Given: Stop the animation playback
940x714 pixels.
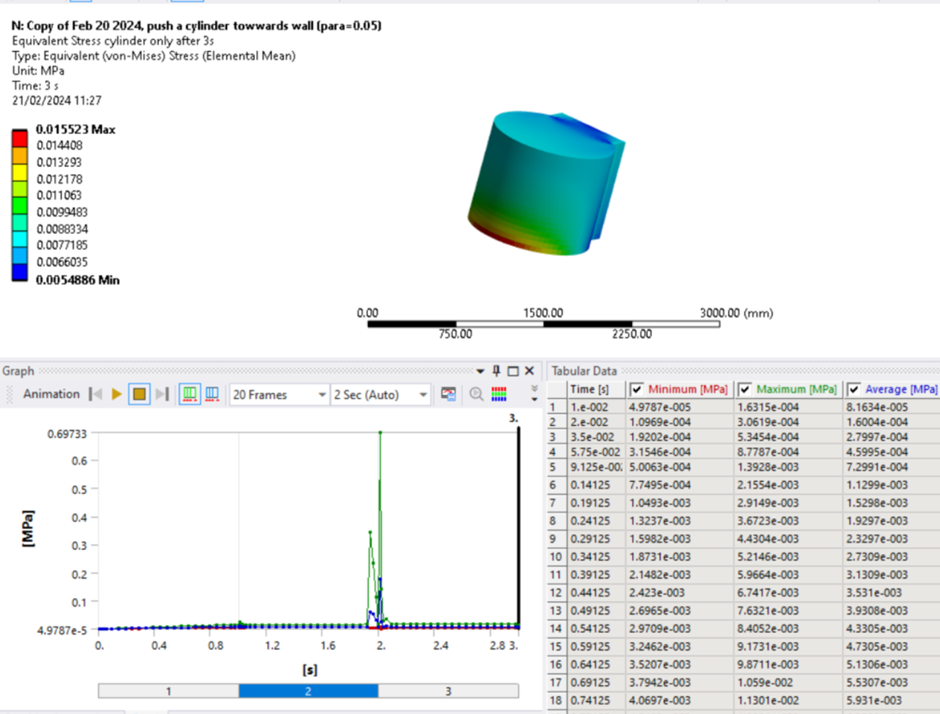Looking at the screenshot, I should pyautogui.click(x=139, y=394).
